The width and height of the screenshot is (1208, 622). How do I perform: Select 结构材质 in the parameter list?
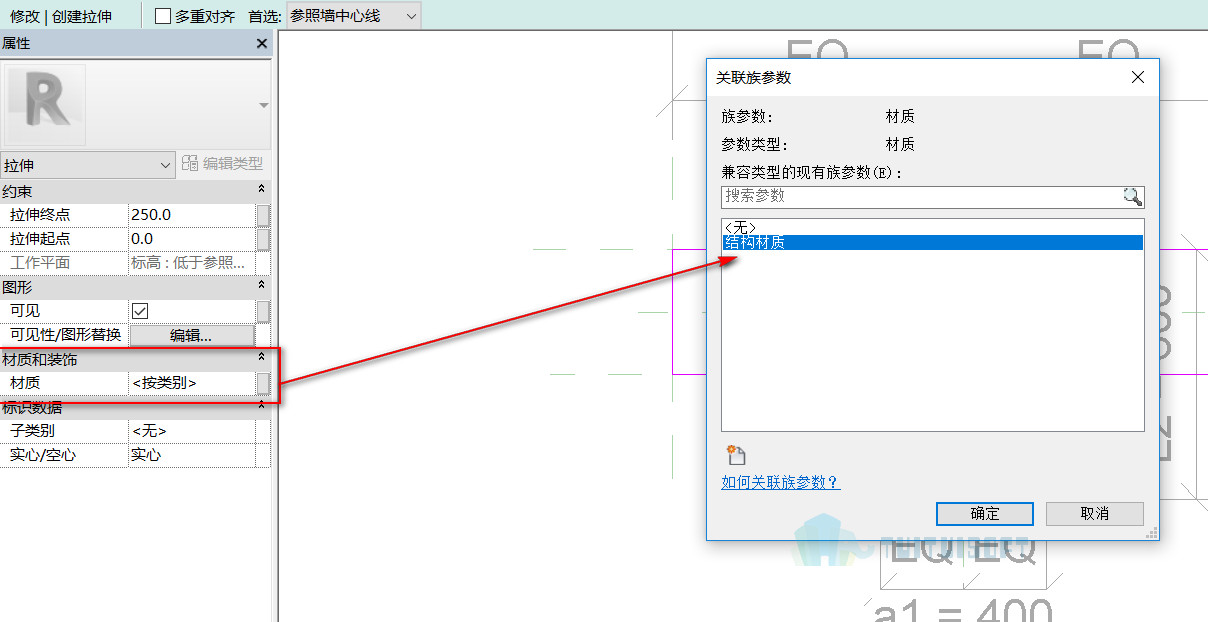coord(932,242)
